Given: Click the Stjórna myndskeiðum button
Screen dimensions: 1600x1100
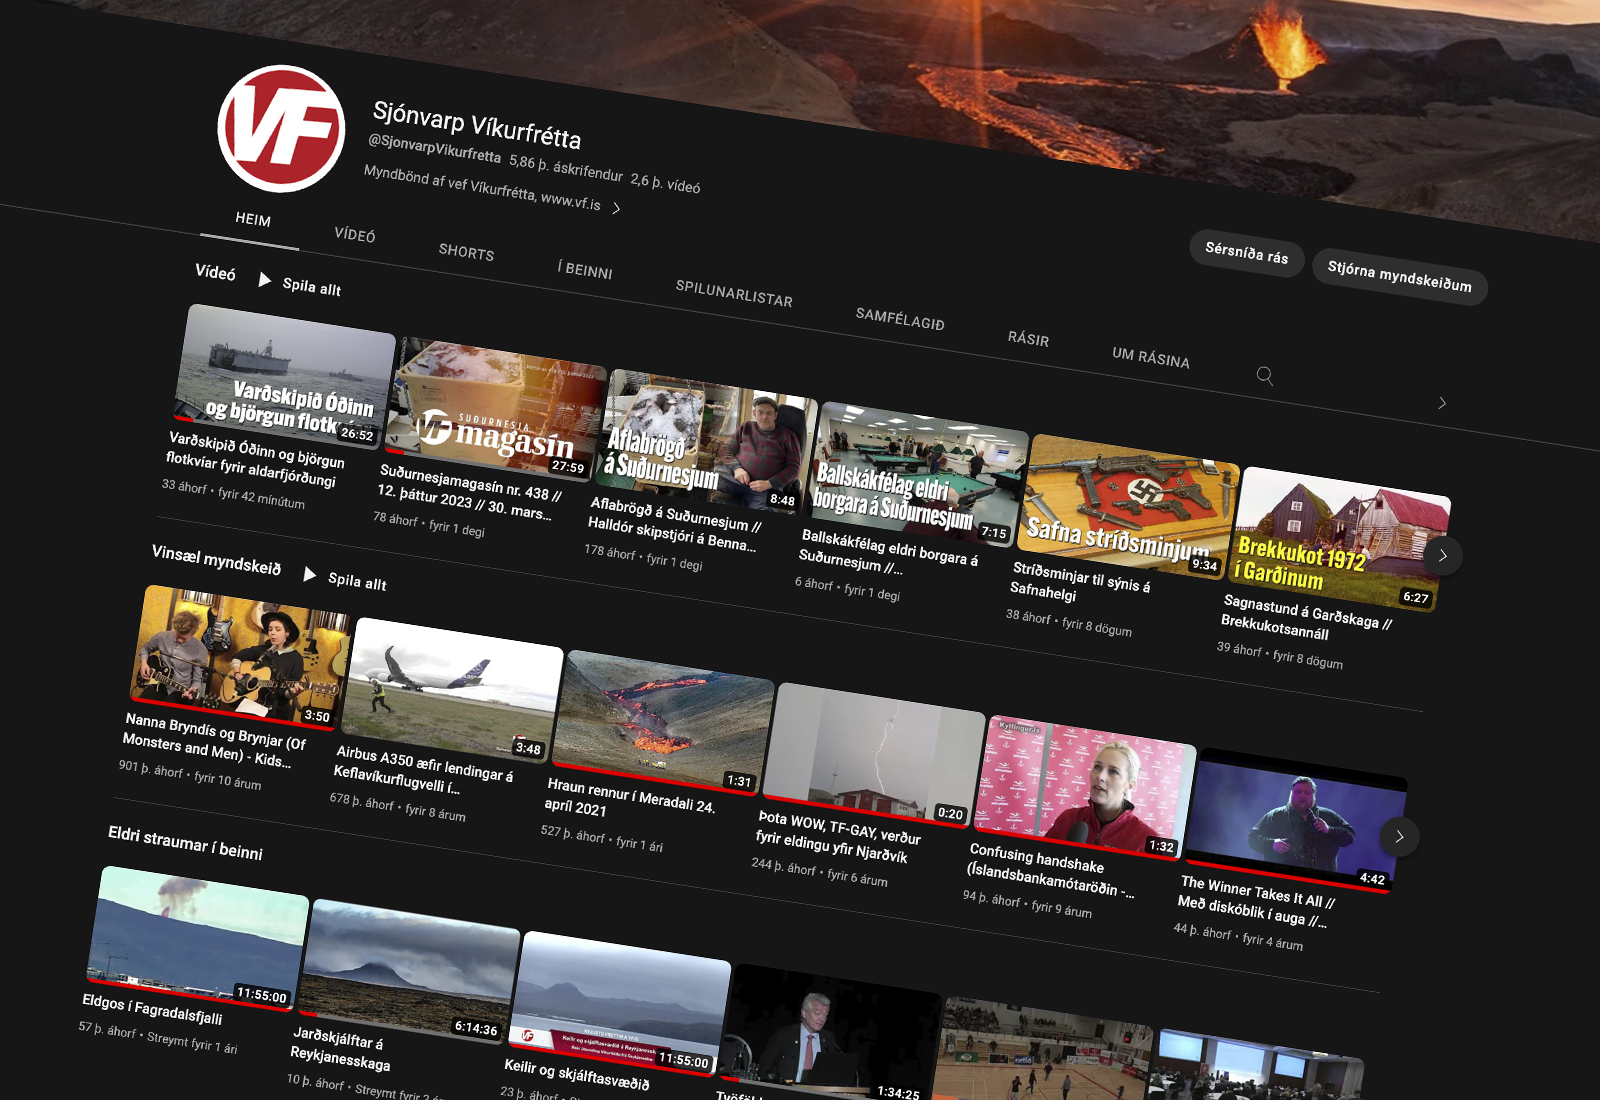Looking at the screenshot, I should 1399,276.
